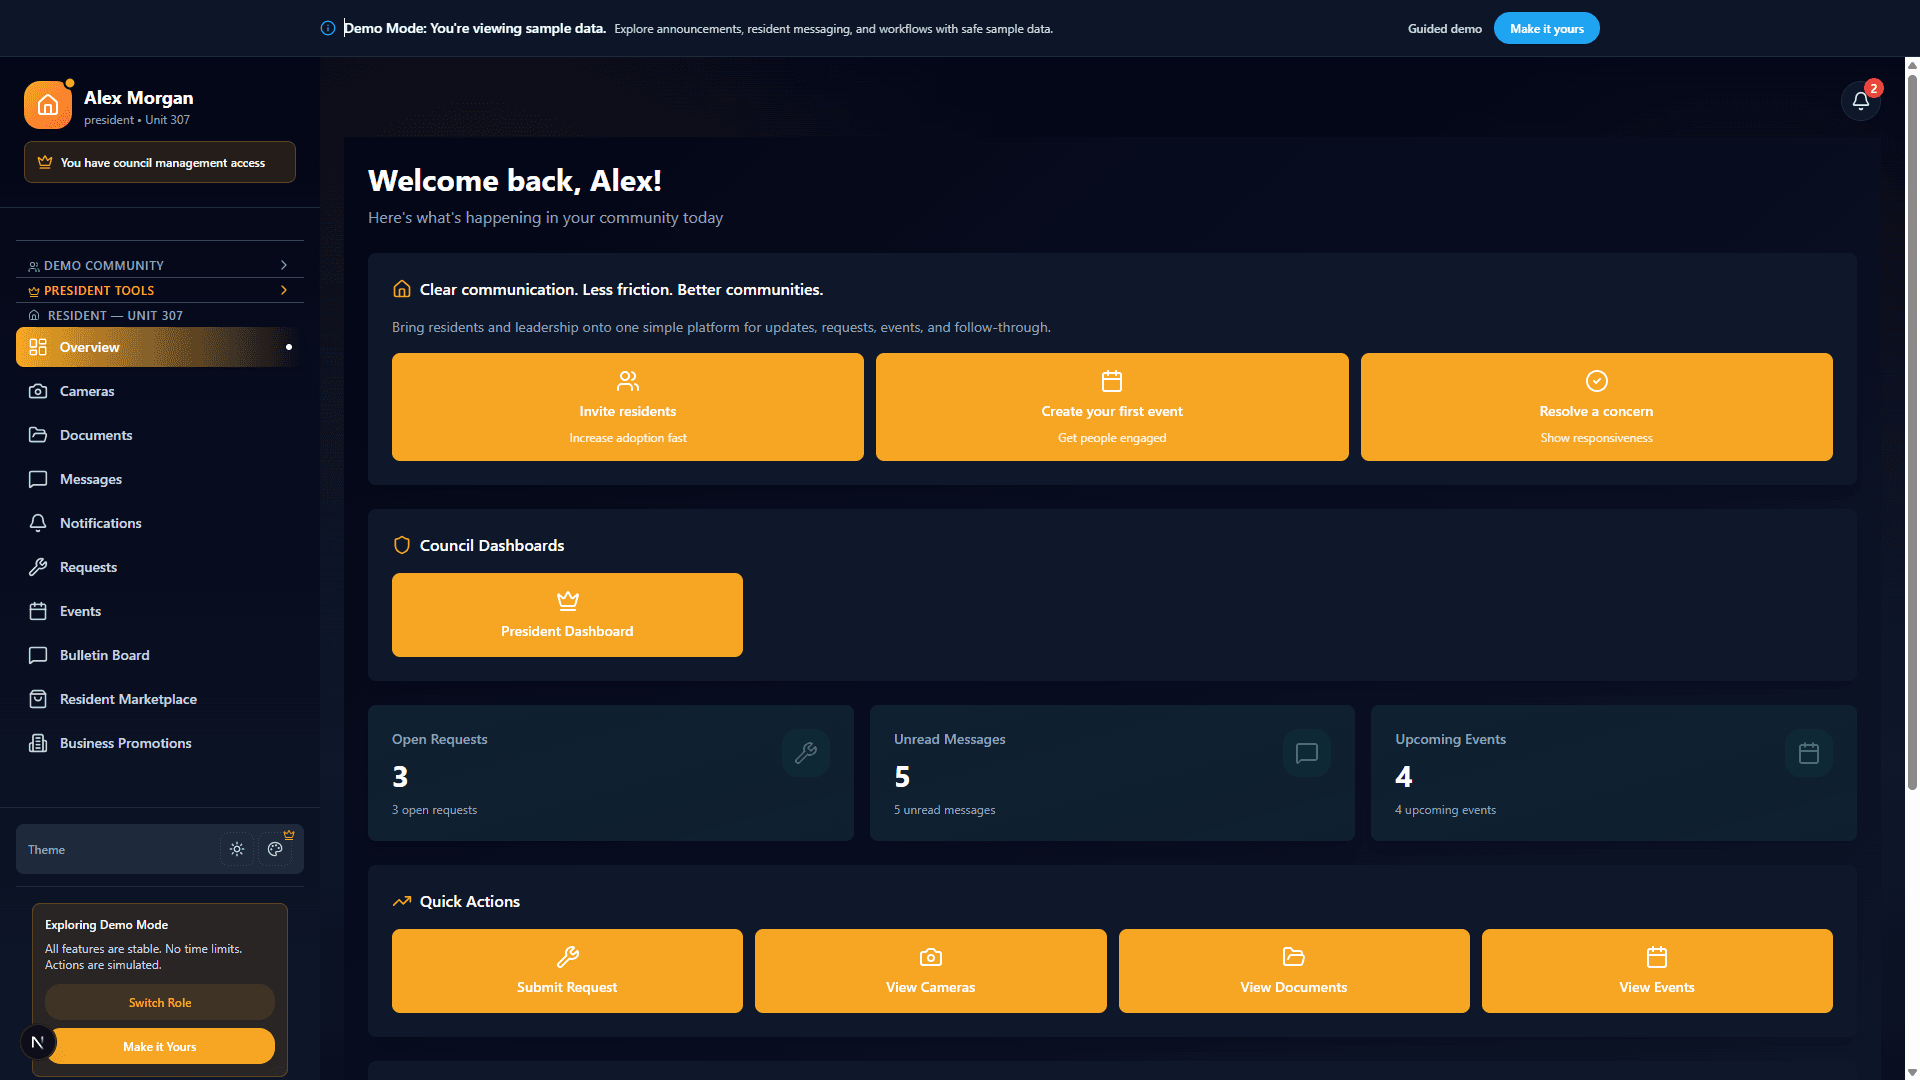Click the View Documents quick action

pyautogui.click(x=1294, y=971)
